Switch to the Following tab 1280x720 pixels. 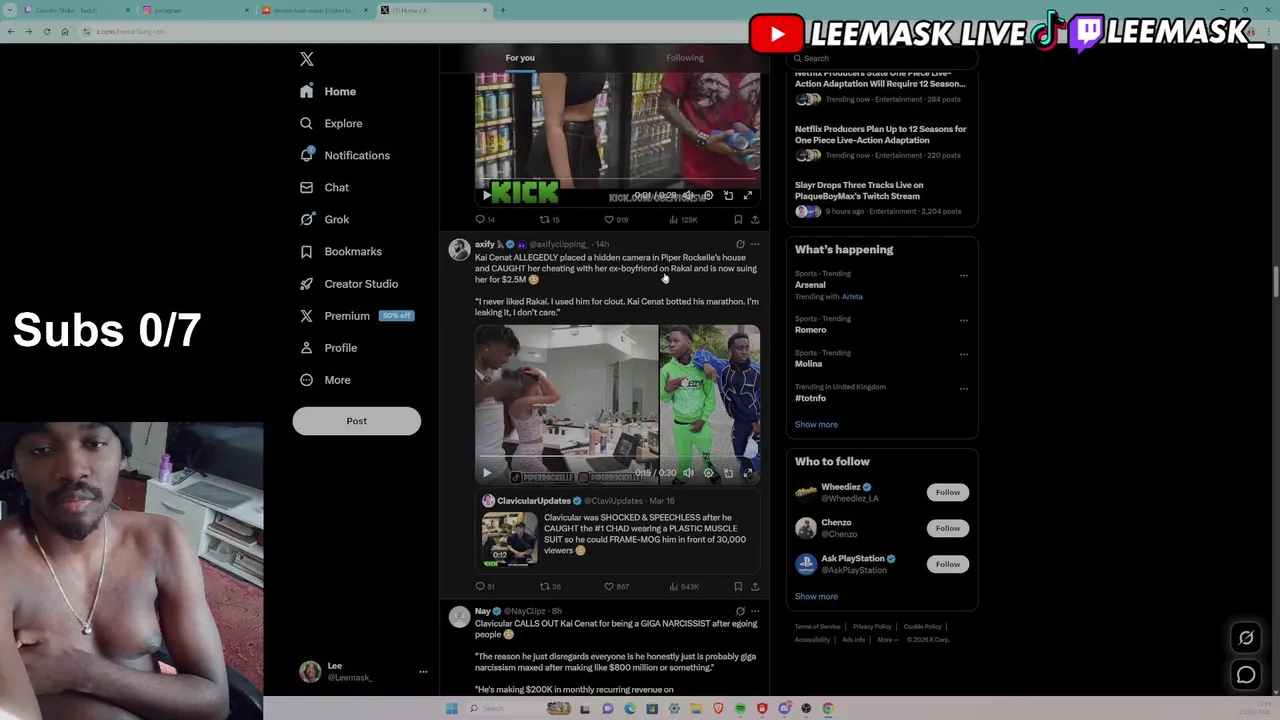click(x=685, y=58)
